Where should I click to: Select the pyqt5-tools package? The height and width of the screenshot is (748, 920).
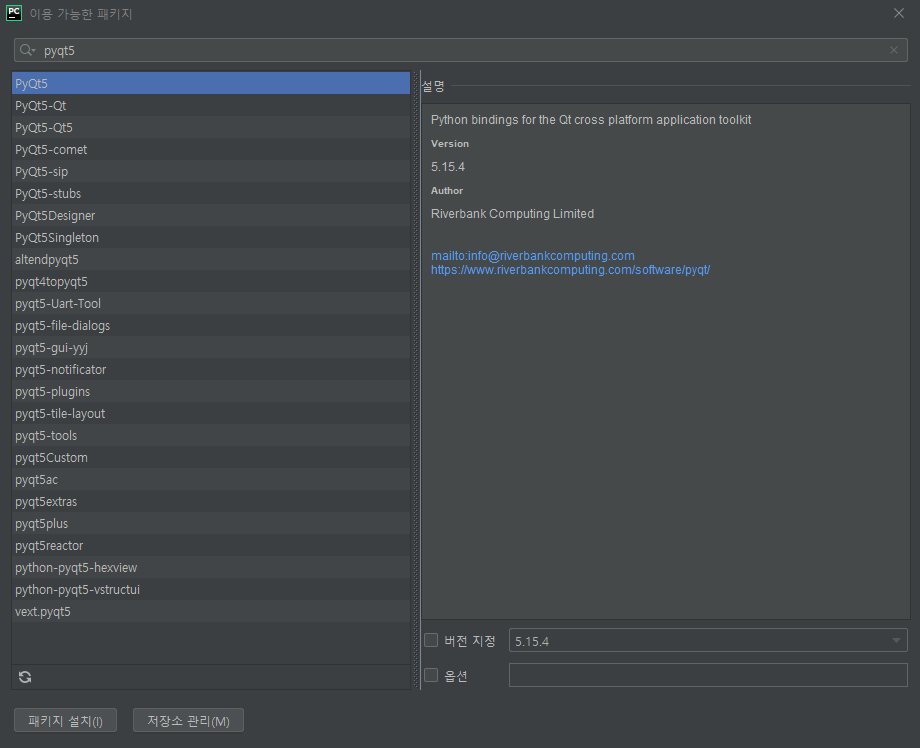pyautogui.click(x=211, y=435)
